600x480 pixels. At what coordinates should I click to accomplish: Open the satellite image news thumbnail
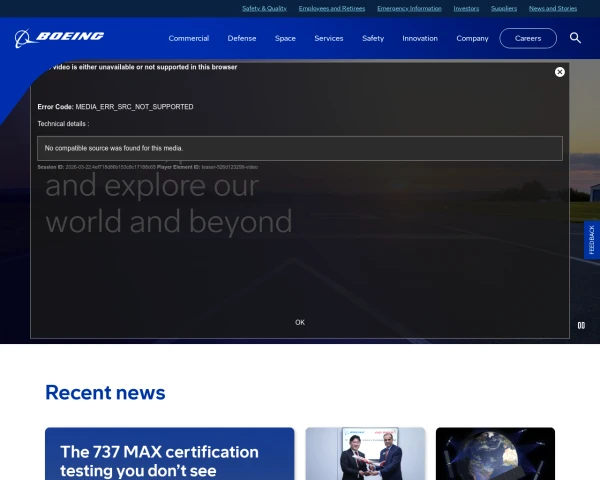pyautogui.click(x=495, y=455)
